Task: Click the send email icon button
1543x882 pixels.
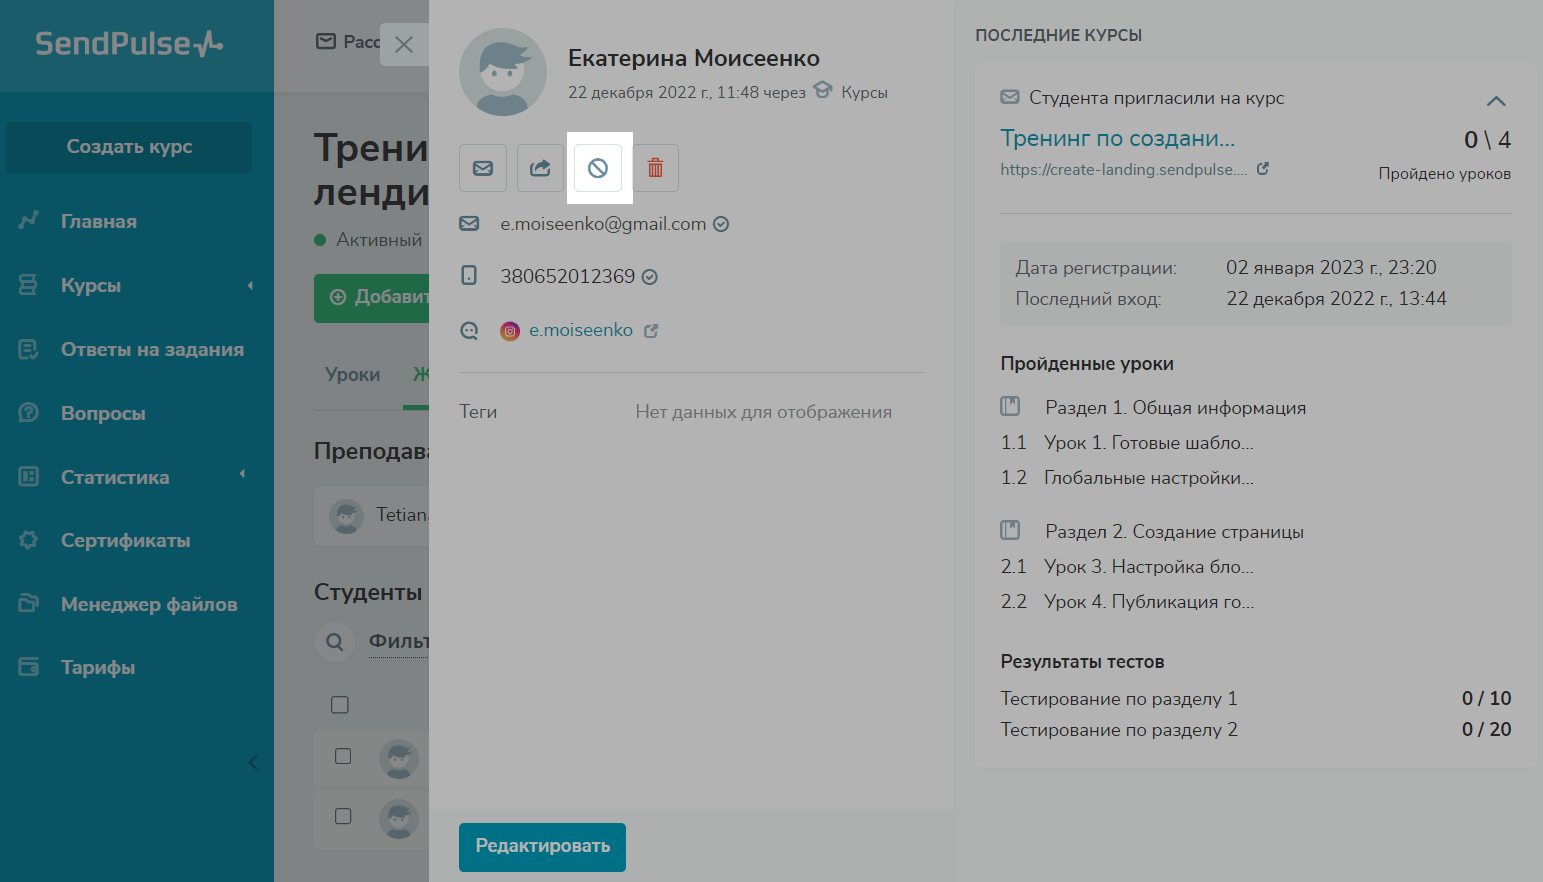Action: (x=483, y=168)
